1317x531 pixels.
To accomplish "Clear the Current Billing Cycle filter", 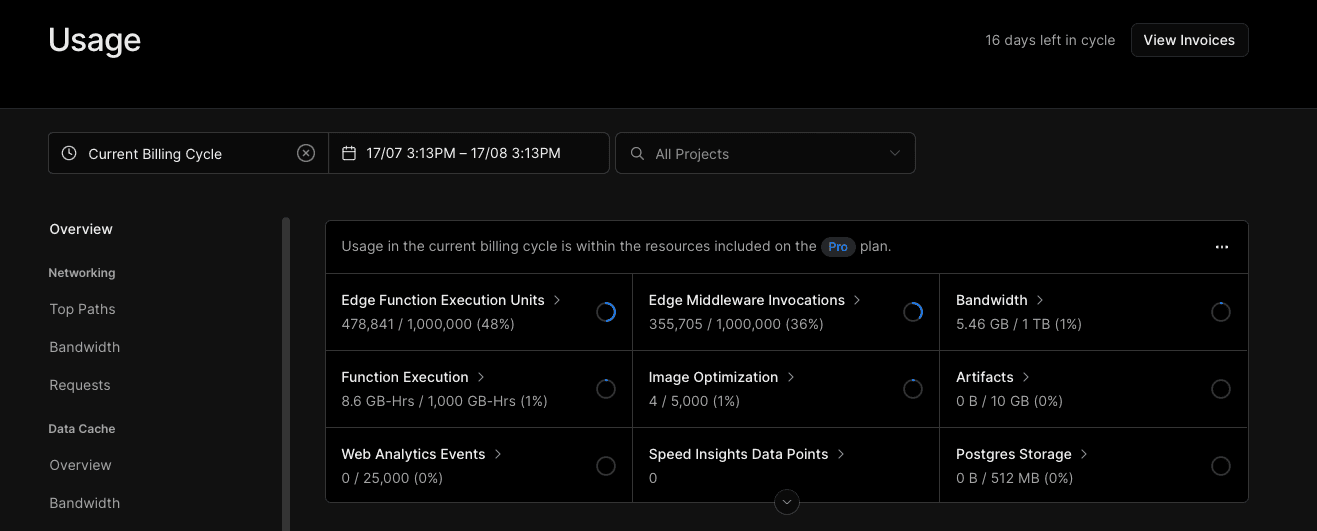I will pyautogui.click(x=306, y=153).
